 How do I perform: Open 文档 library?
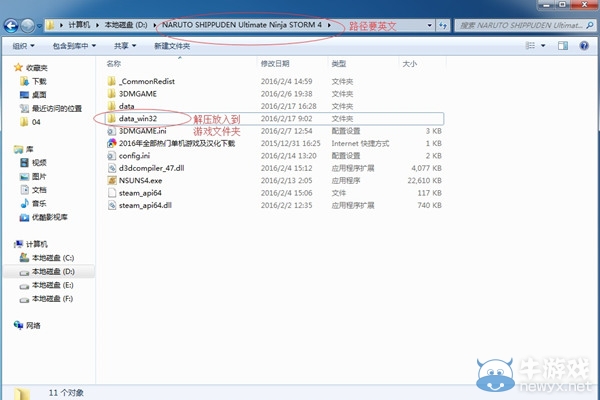point(39,190)
